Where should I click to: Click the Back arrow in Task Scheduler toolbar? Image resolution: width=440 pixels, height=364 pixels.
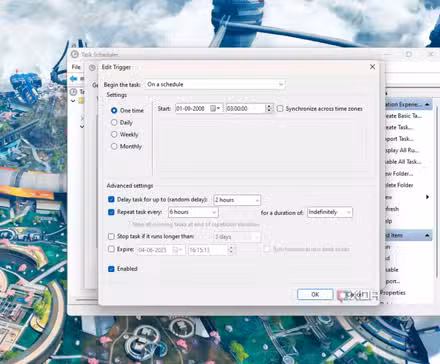[73, 79]
